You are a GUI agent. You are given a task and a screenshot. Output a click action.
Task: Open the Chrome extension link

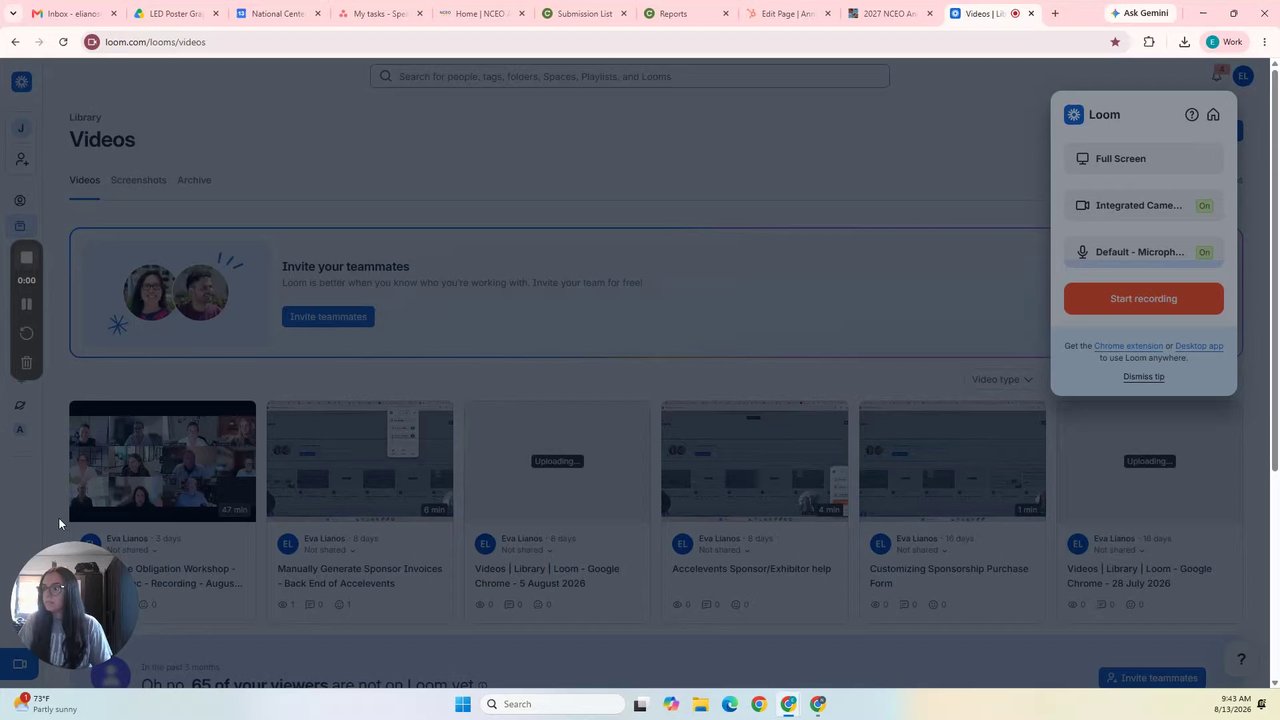pos(1128,346)
